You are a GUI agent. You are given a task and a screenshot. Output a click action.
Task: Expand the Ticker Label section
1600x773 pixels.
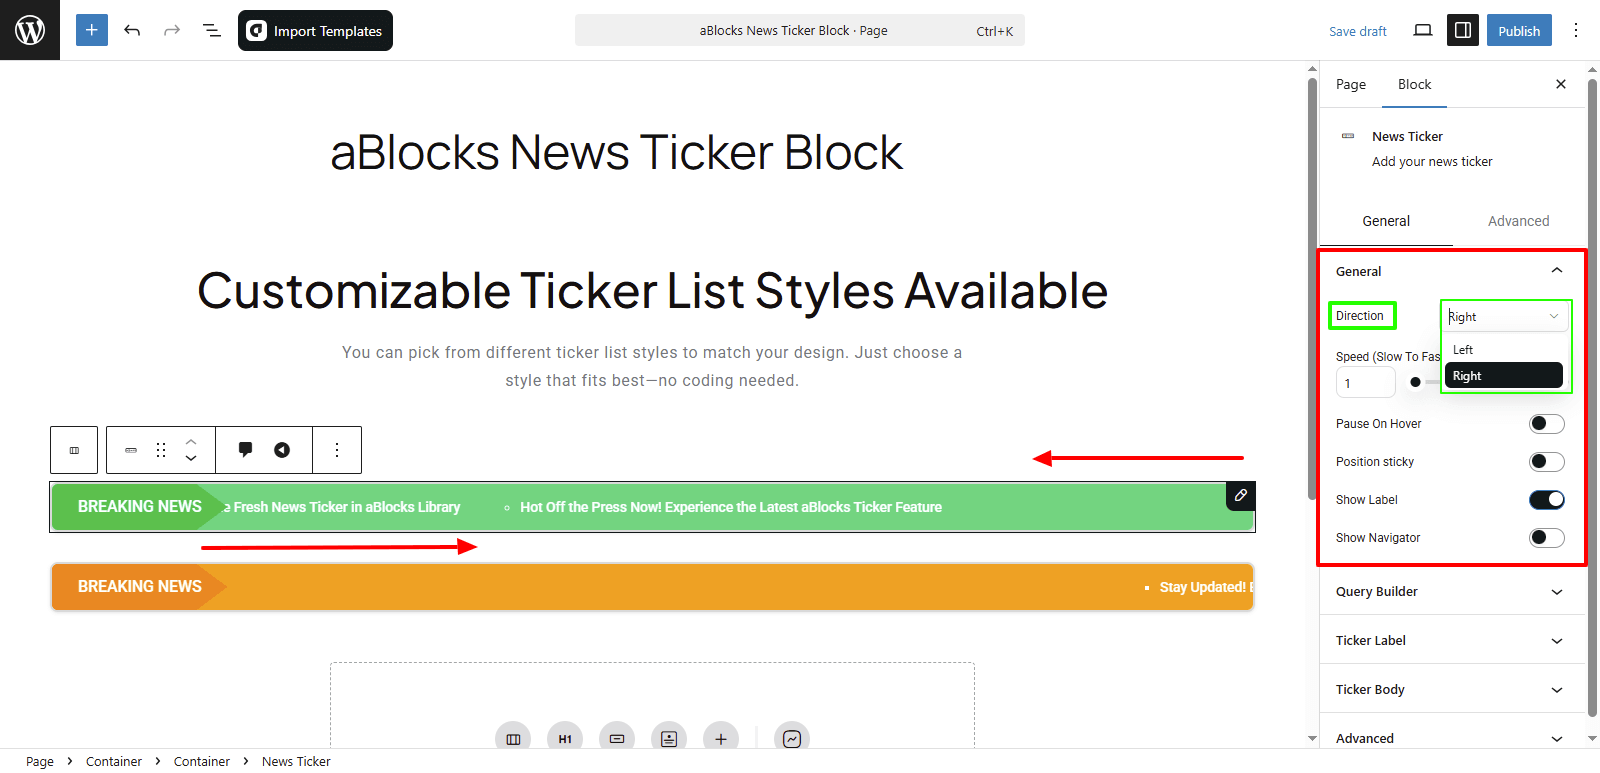tap(1451, 641)
